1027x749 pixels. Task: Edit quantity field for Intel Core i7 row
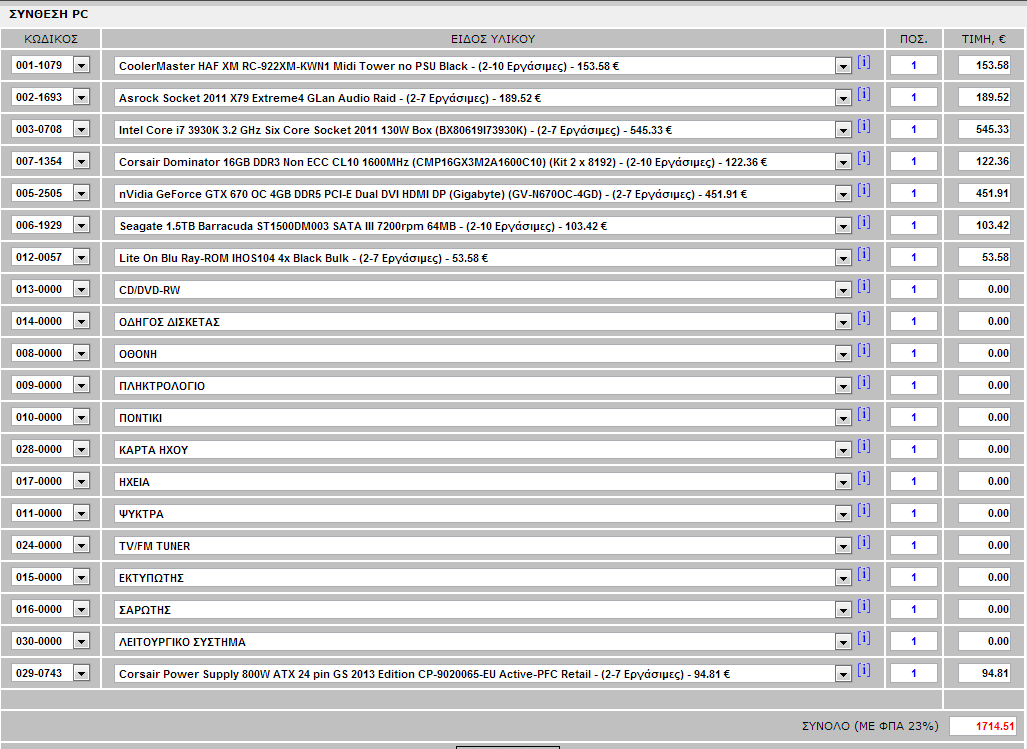point(914,130)
